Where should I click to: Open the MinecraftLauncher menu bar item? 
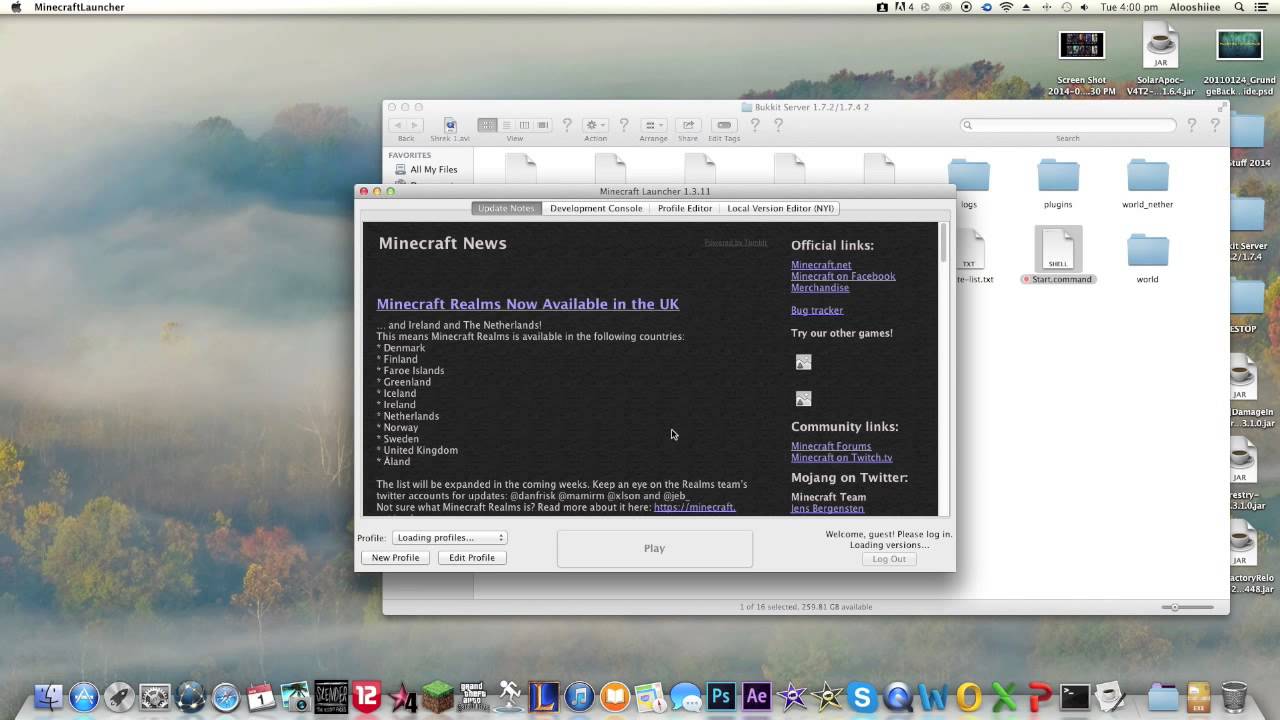click(x=79, y=7)
